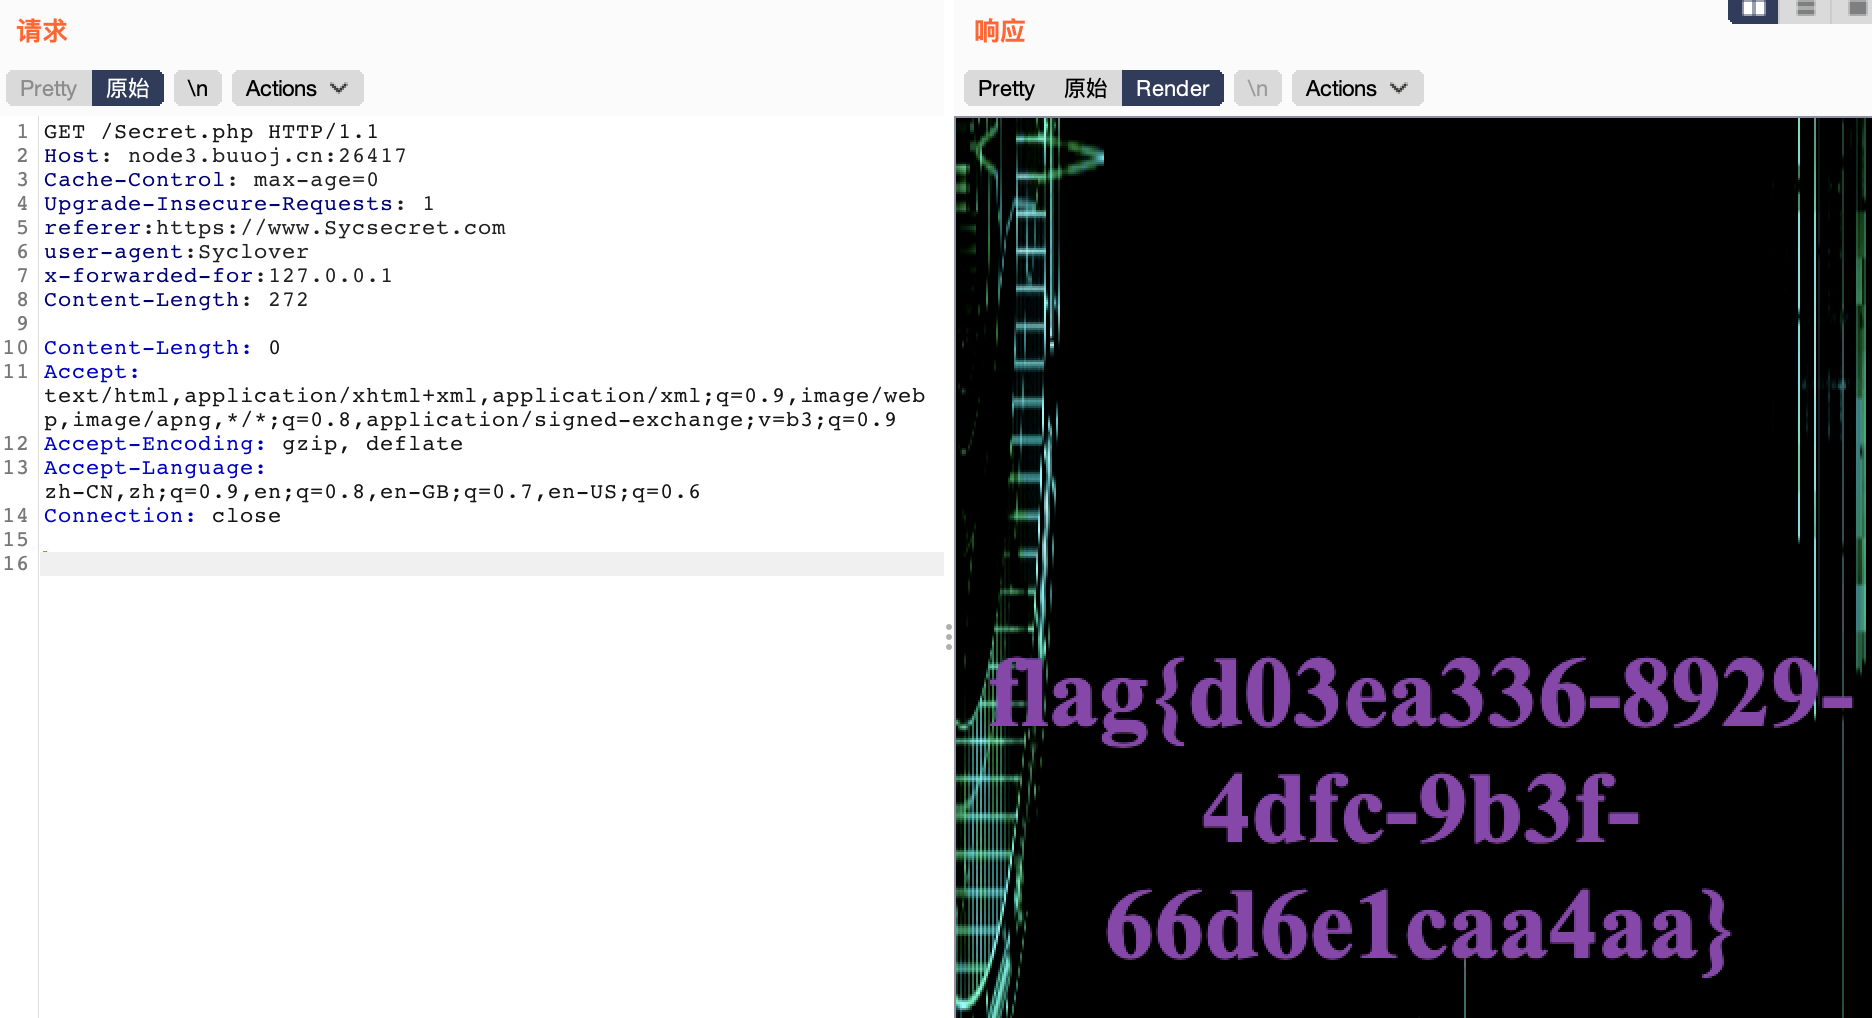The width and height of the screenshot is (1872, 1018).
Task: Switch to side-by-side split layout icon
Action: [1753, 10]
